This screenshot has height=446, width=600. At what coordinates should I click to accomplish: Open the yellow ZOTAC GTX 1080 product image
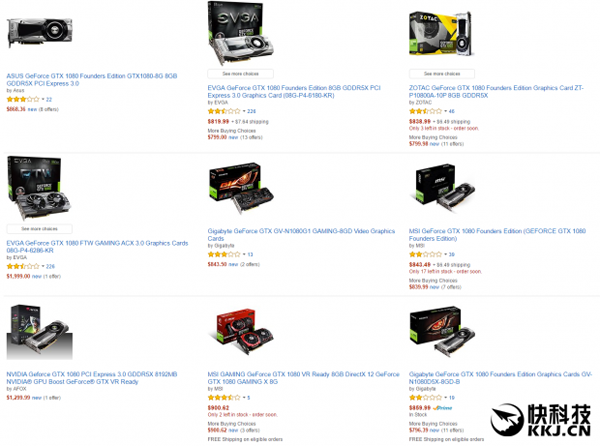441,34
